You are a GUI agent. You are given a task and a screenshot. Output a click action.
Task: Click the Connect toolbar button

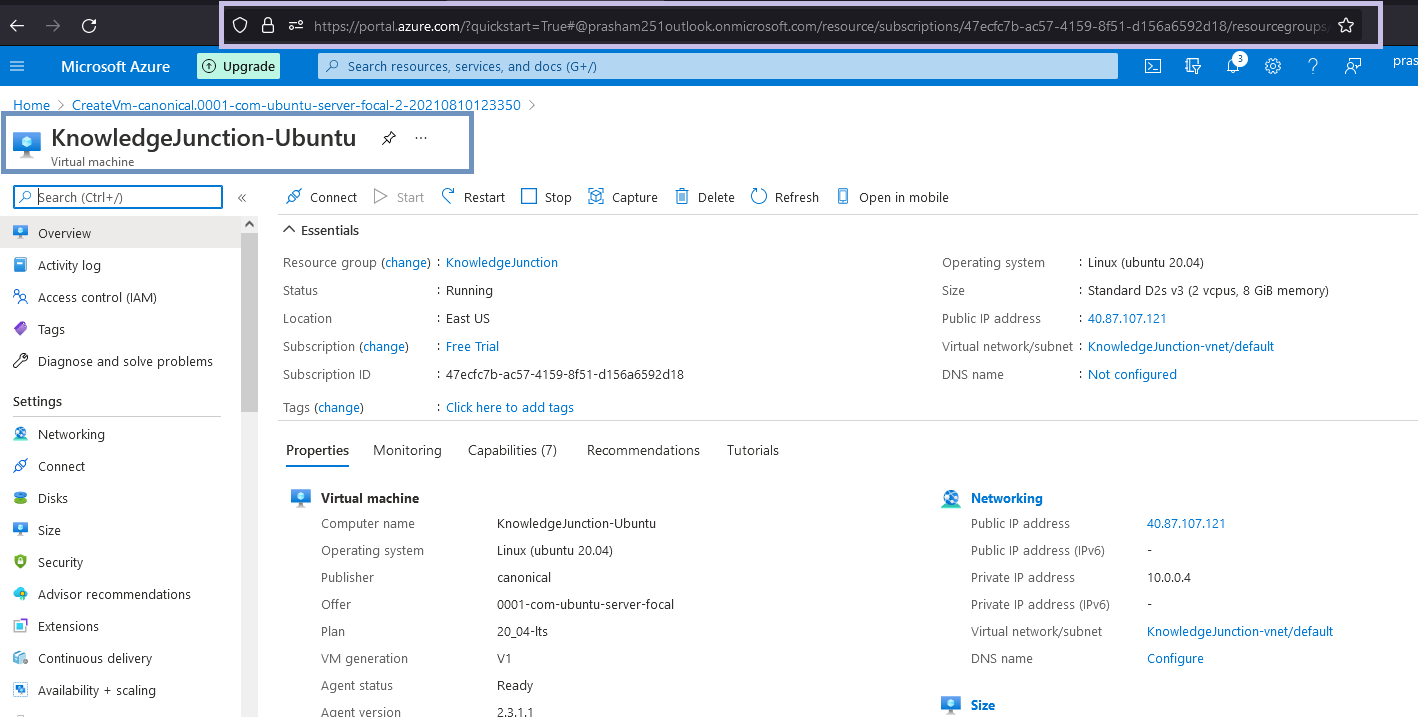321,197
